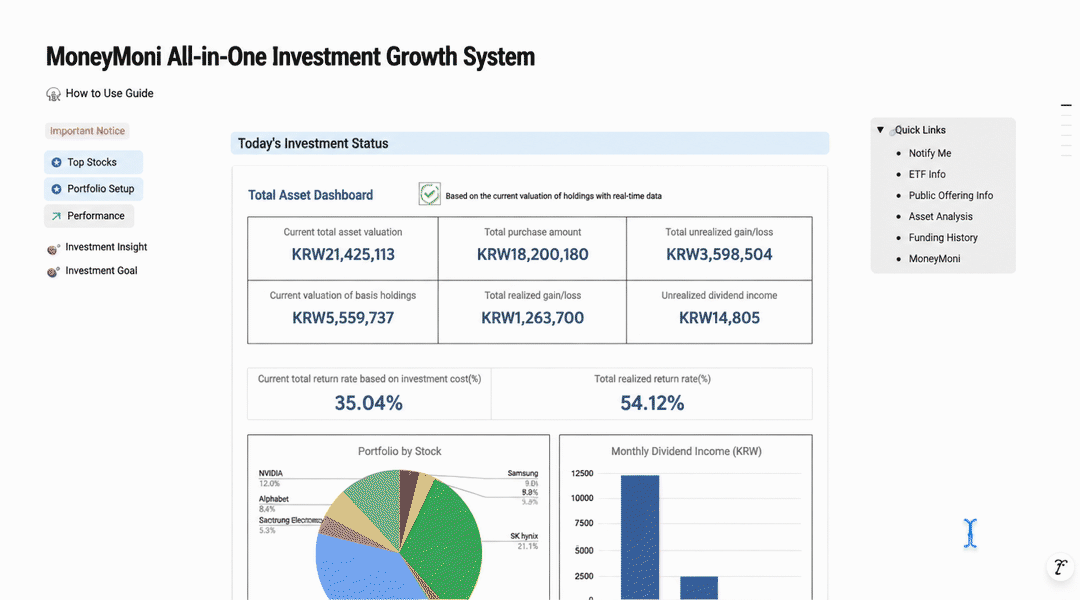Click the Performance arrow icon
The width and height of the screenshot is (1080, 600).
tap(56, 216)
